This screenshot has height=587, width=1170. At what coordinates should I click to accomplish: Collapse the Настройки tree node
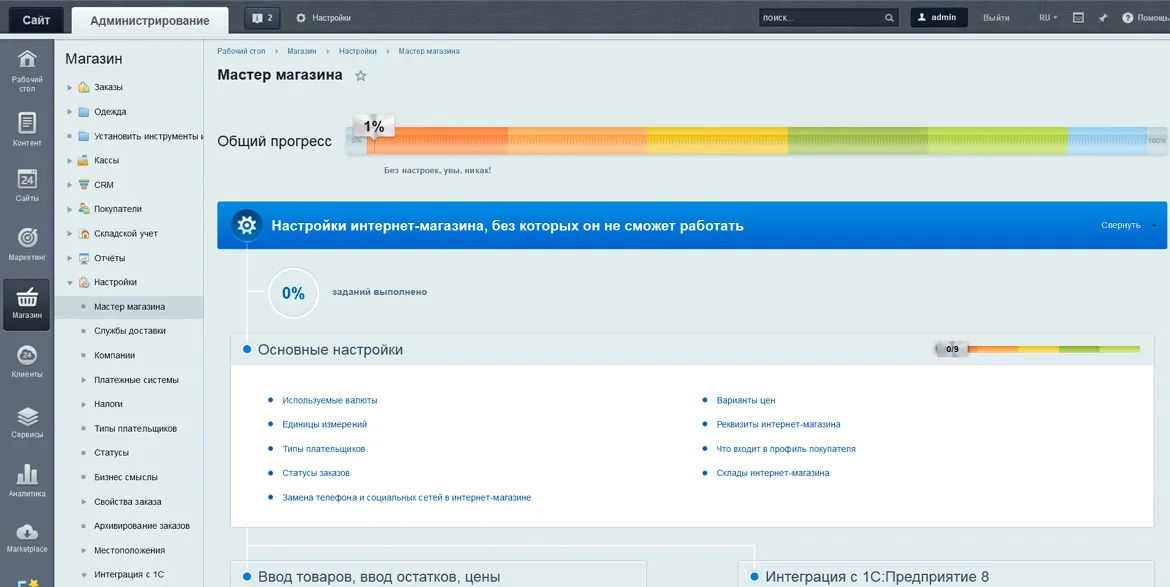(69, 283)
